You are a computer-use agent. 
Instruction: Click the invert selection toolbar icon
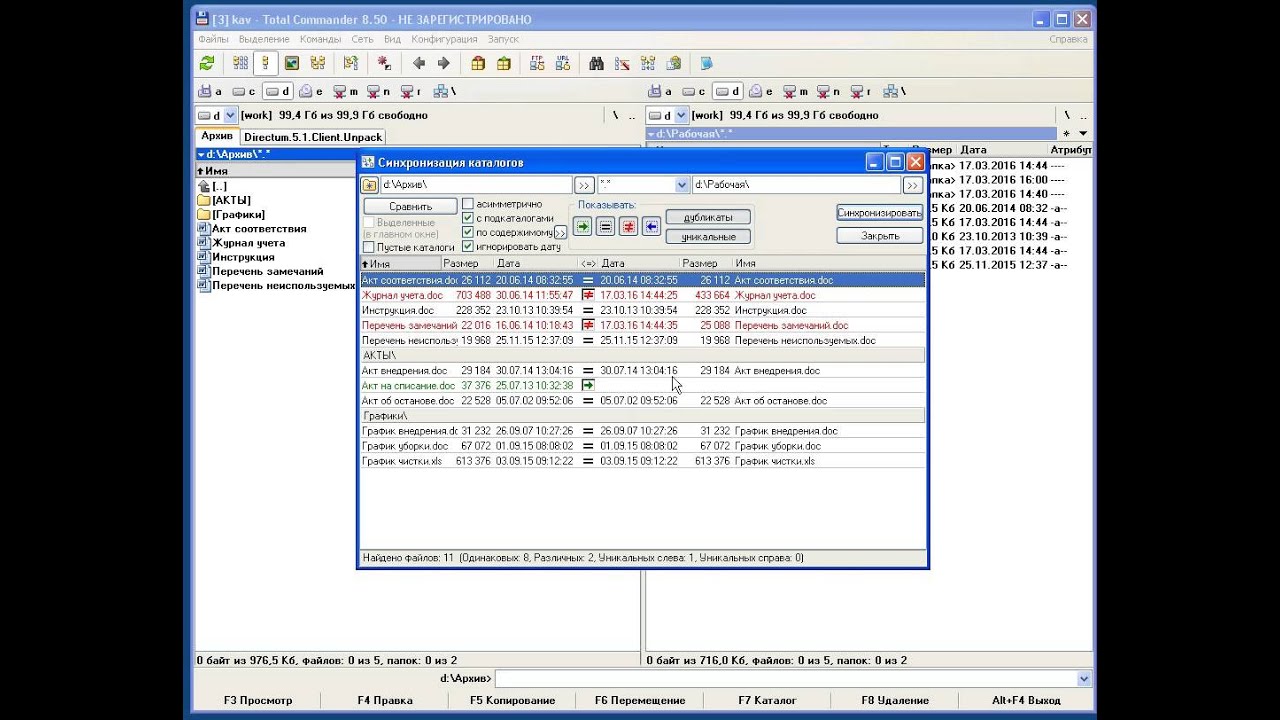pos(351,63)
